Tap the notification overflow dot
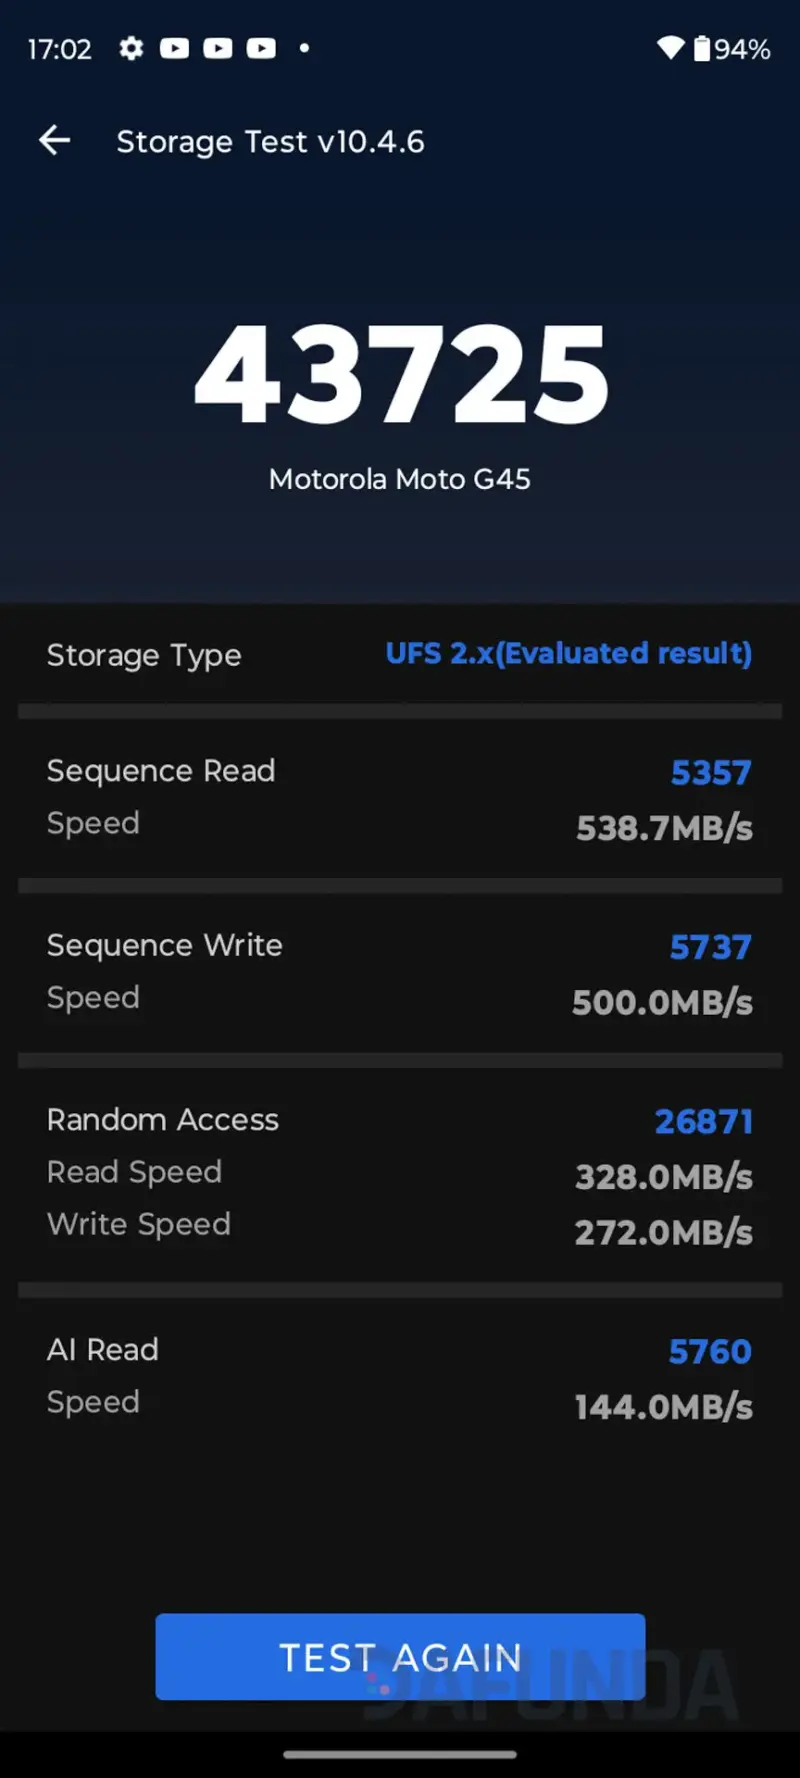The width and height of the screenshot is (800, 1778). (x=304, y=47)
